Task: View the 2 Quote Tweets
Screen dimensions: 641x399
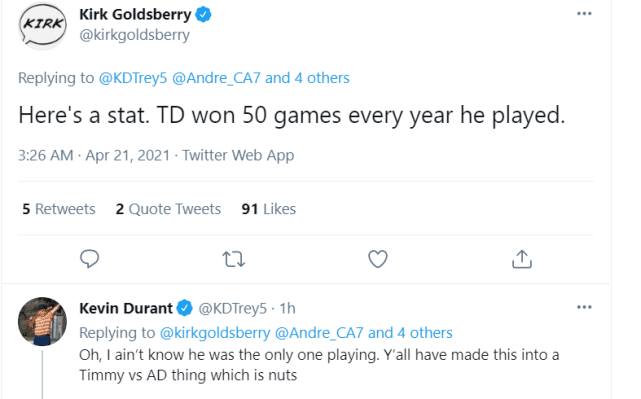Action: click(x=168, y=209)
